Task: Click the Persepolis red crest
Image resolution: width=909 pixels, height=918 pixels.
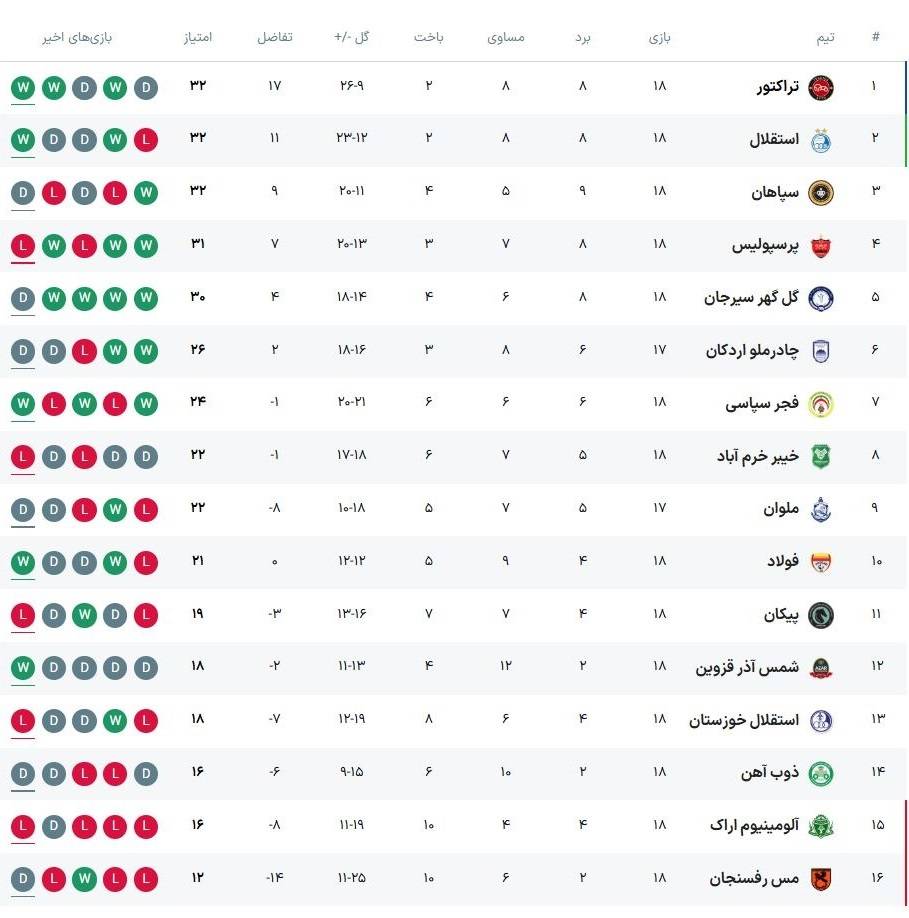Action: [x=820, y=246]
